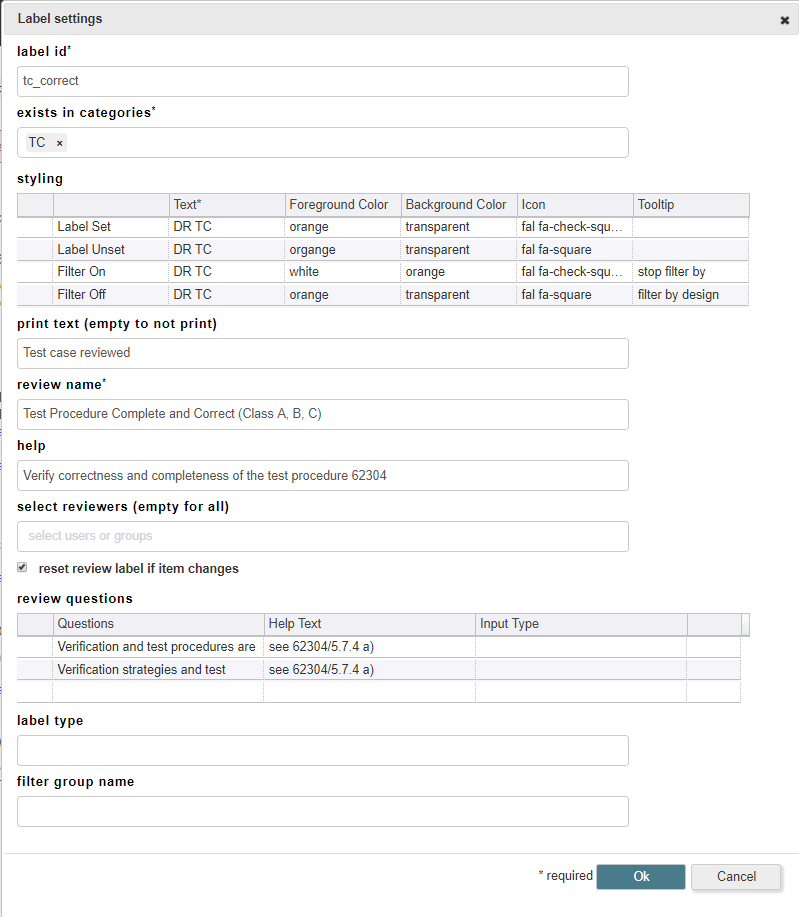
Task: Edit Label Set foreground color 'orange'
Action: coord(343,227)
